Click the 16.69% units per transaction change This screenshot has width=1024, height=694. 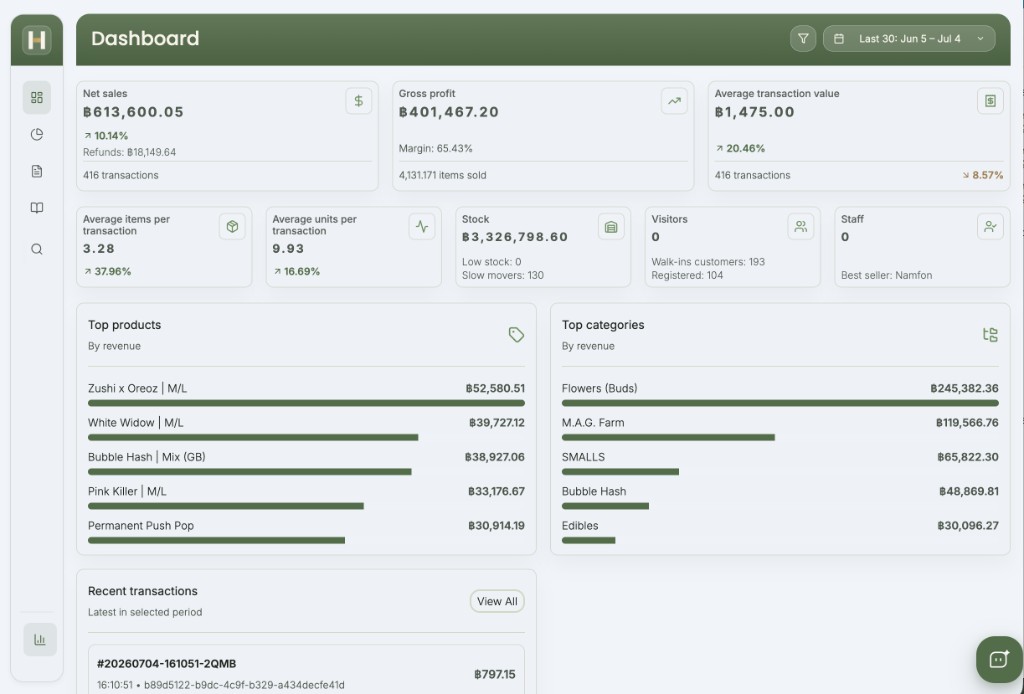296,272
